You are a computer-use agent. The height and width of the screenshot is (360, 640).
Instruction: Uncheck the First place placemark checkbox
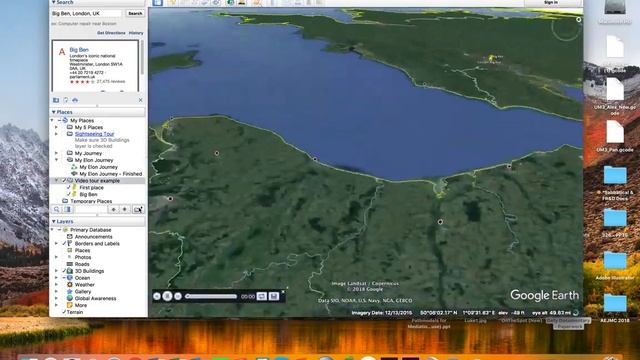pos(69,187)
